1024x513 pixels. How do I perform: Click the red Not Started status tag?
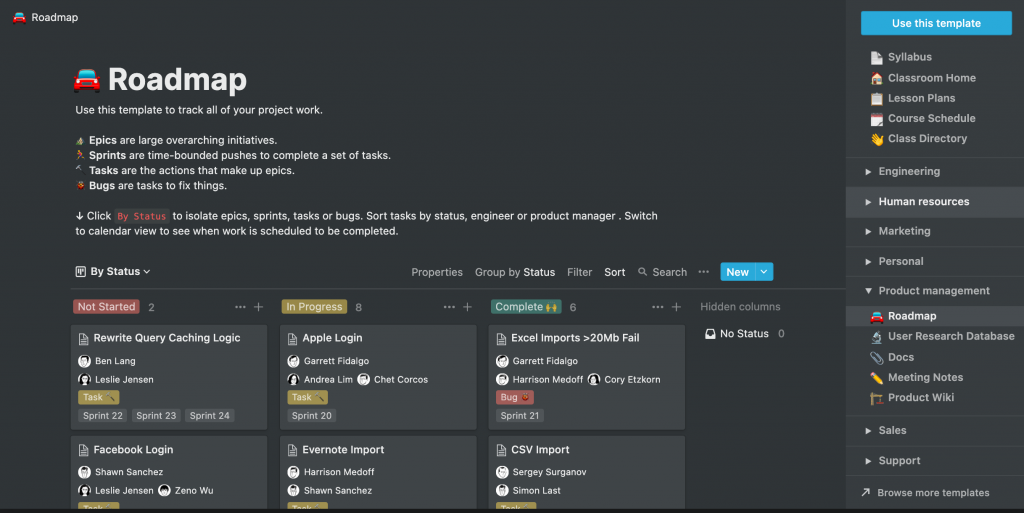[106, 307]
